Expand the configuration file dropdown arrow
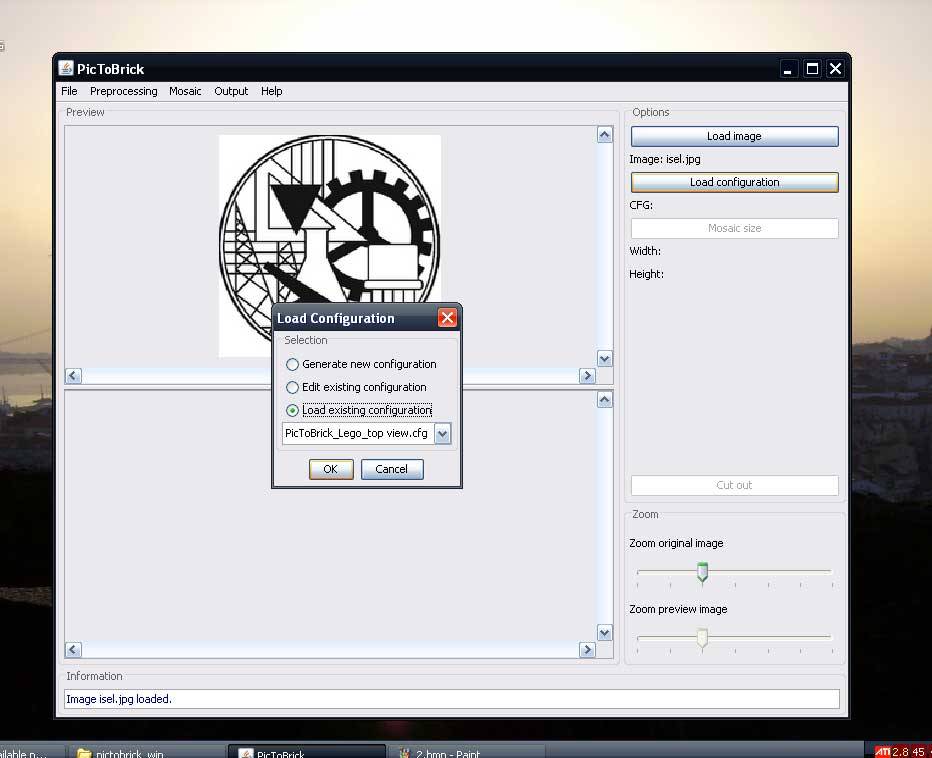Screen dimensions: 932x758 coord(443,433)
